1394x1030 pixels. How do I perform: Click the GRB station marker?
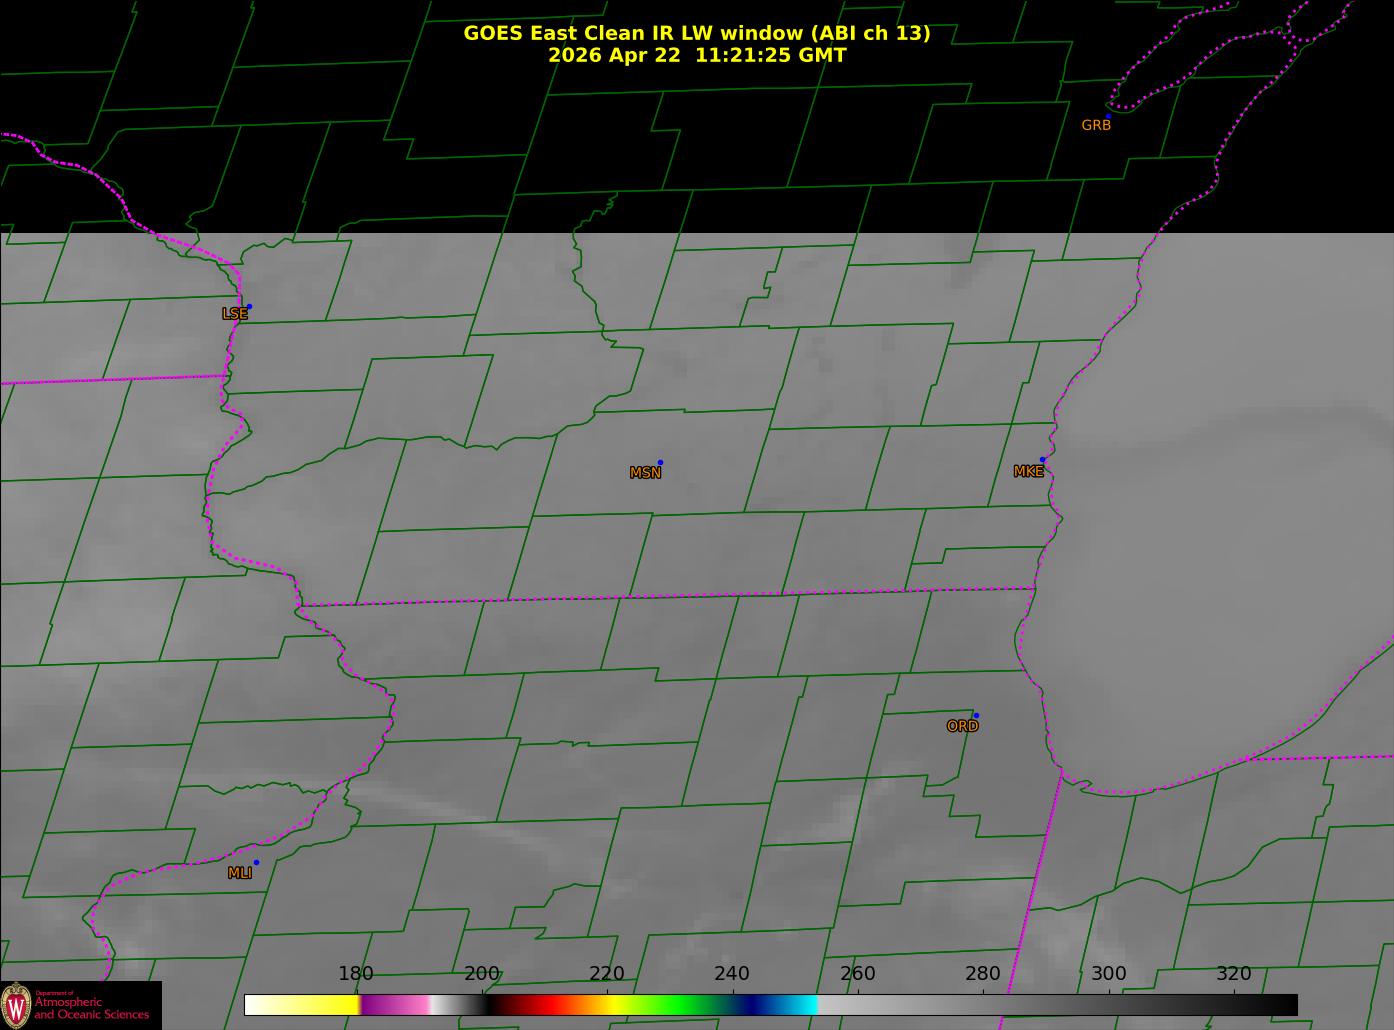(1108, 116)
